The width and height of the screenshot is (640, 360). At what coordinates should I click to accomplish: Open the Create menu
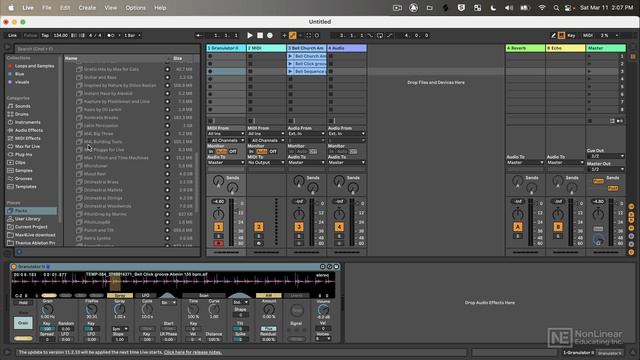87,8
